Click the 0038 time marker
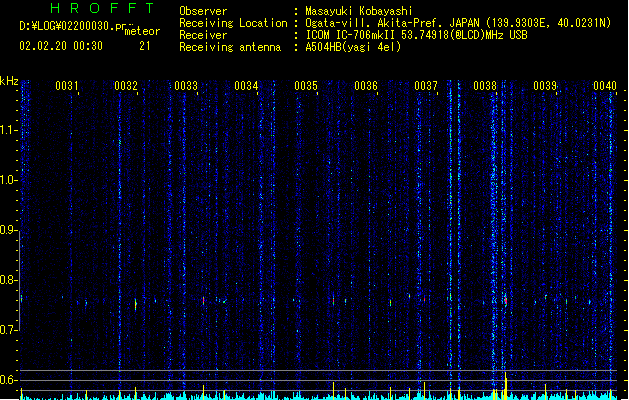This screenshot has height=400, width=629. click(x=485, y=86)
